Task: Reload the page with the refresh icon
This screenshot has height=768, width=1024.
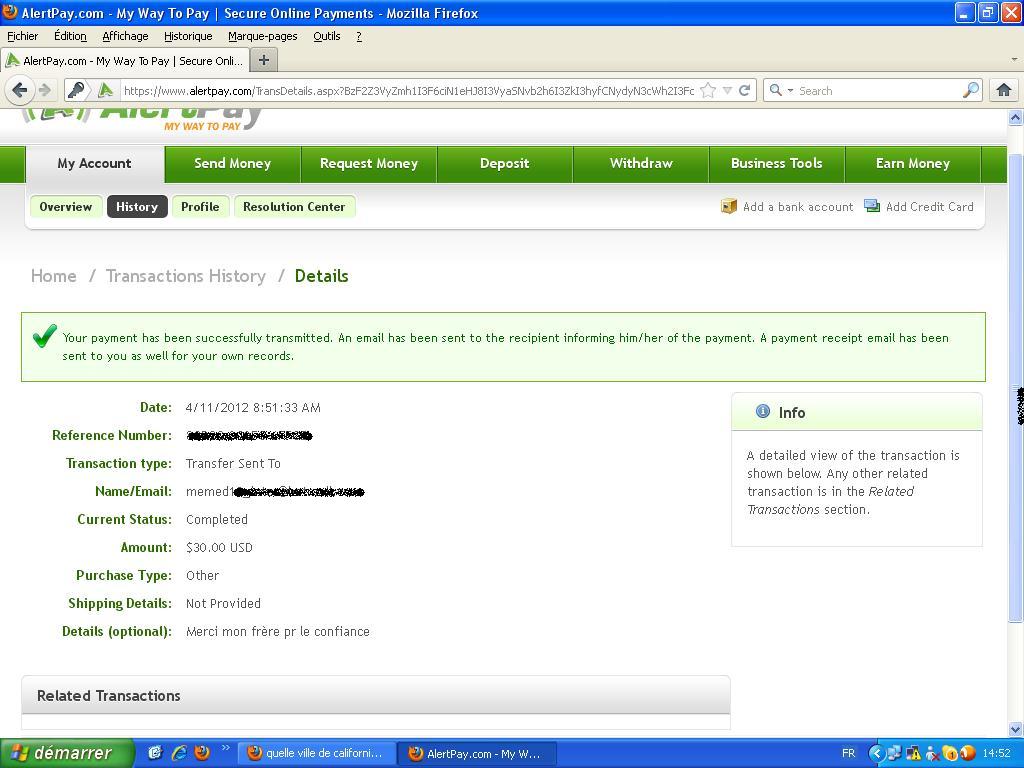Action: pyautogui.click(x=744, y=90)
